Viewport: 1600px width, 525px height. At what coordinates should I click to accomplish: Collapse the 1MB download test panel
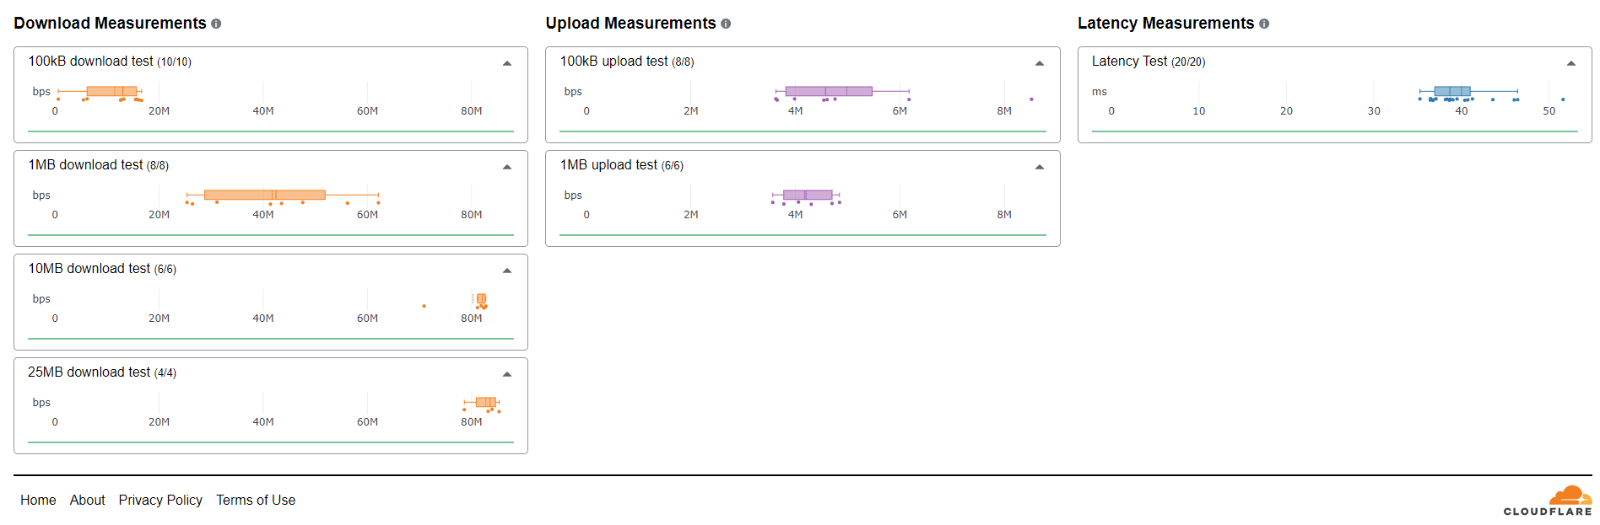pos(507,167)
